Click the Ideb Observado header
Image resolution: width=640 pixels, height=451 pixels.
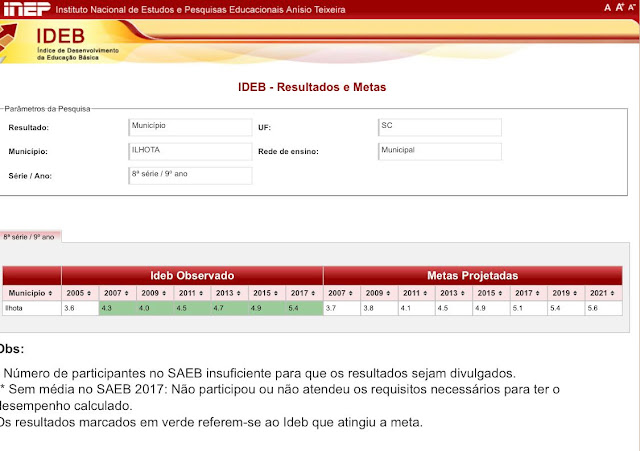tap(192, 275)
